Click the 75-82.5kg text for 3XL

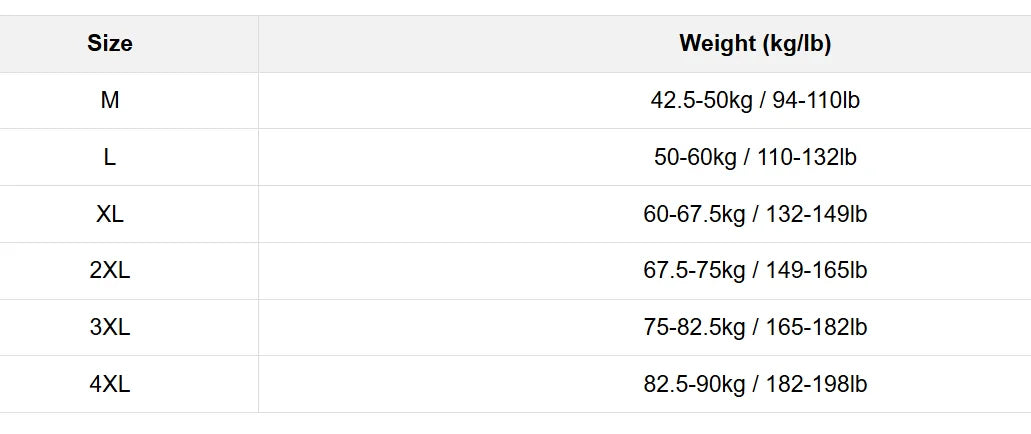pos(694,329)
